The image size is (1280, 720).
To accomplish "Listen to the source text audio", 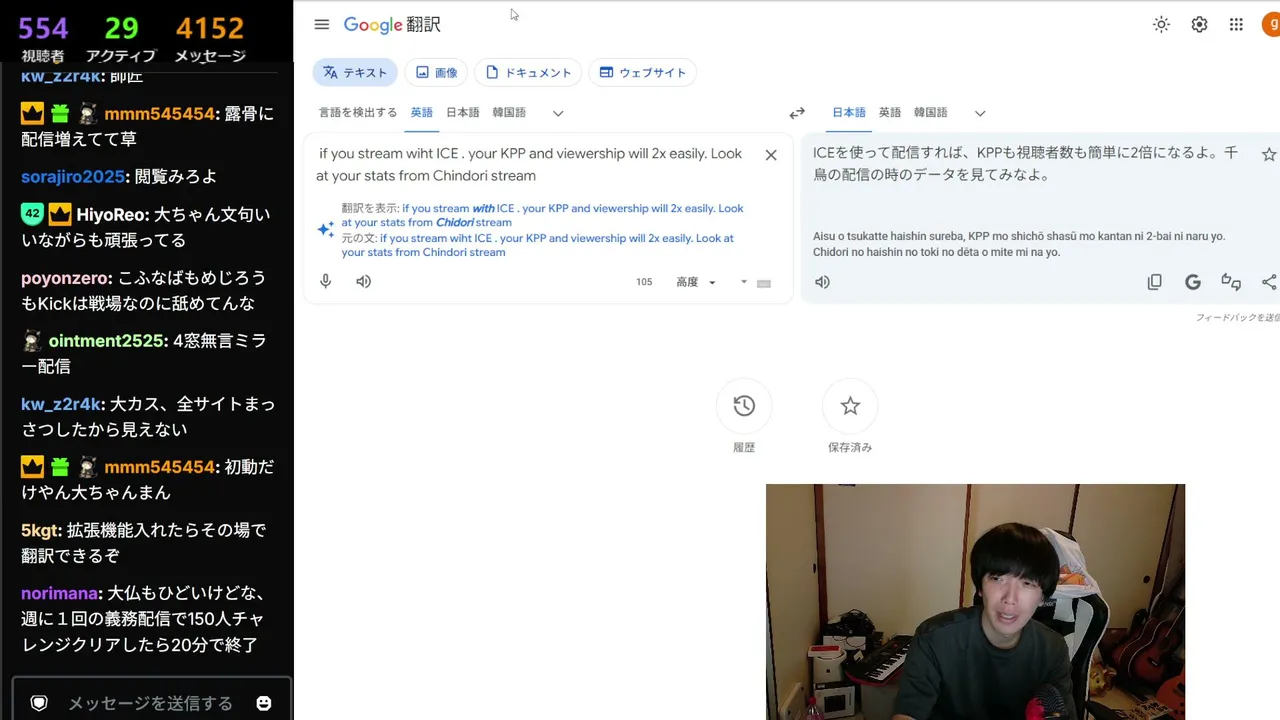I will click(x=364, y=282).
